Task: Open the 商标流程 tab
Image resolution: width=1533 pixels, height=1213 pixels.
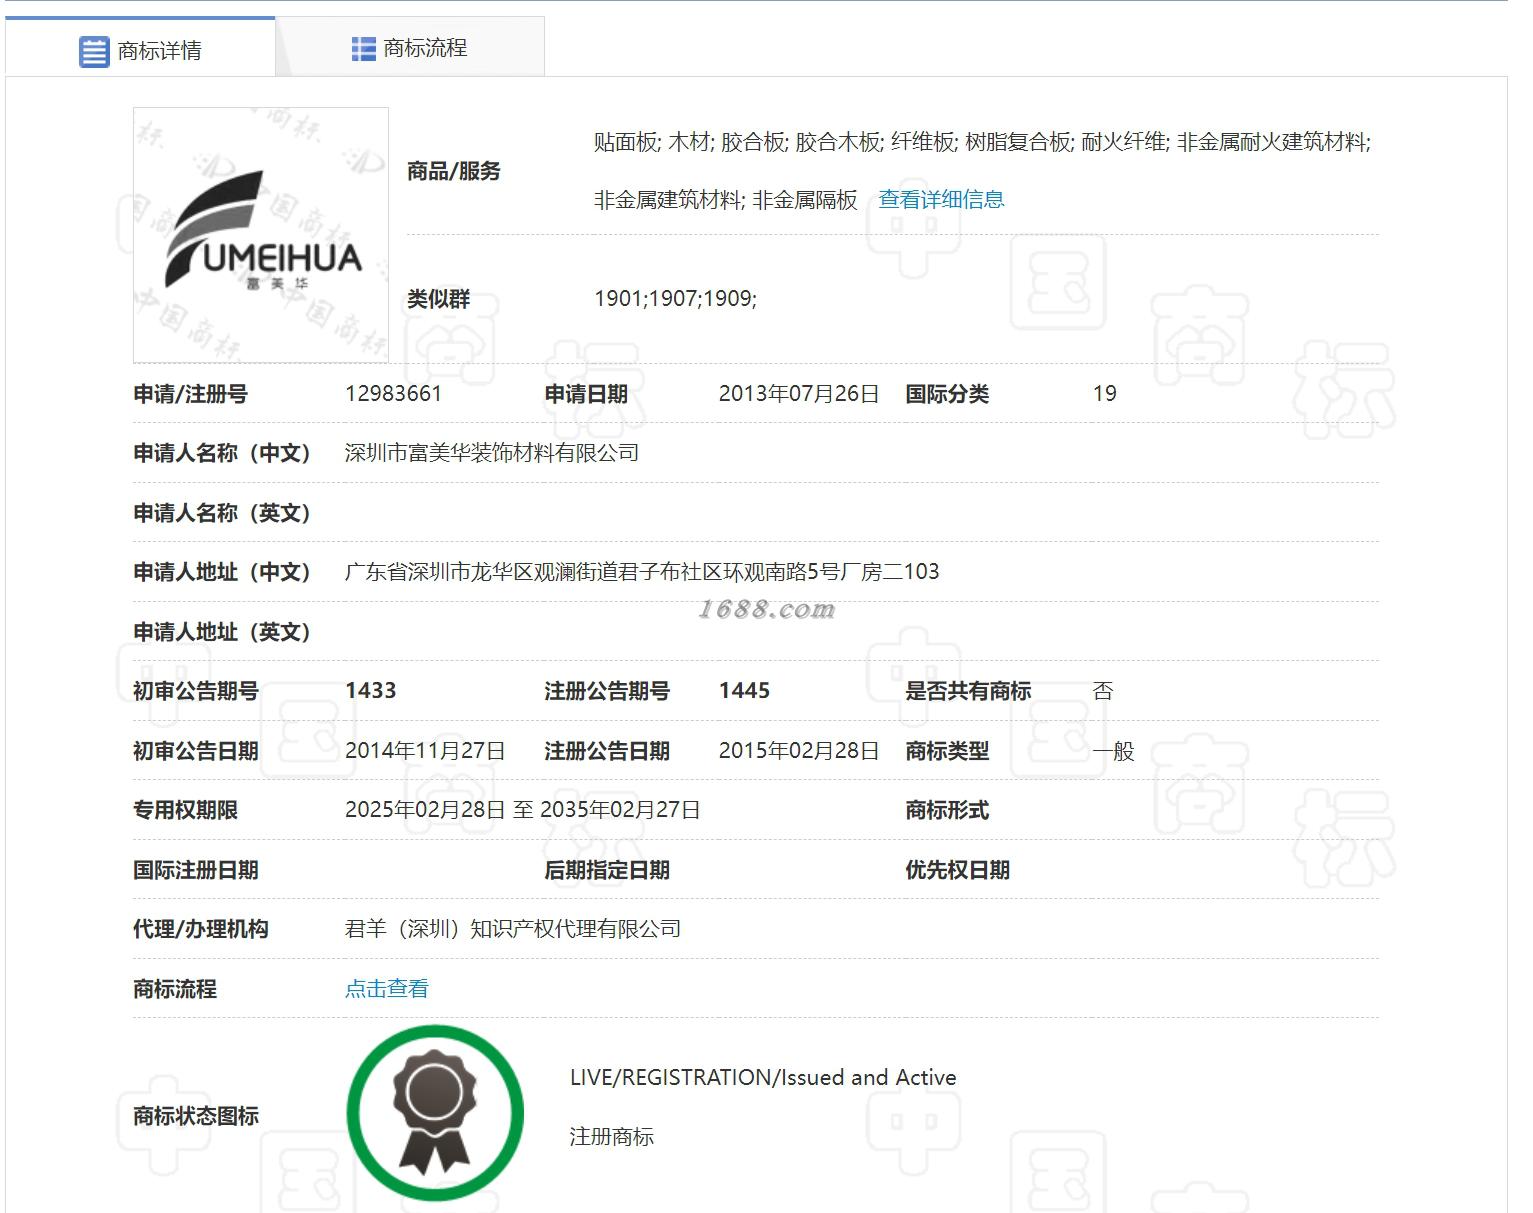Action: coord(410,47)
